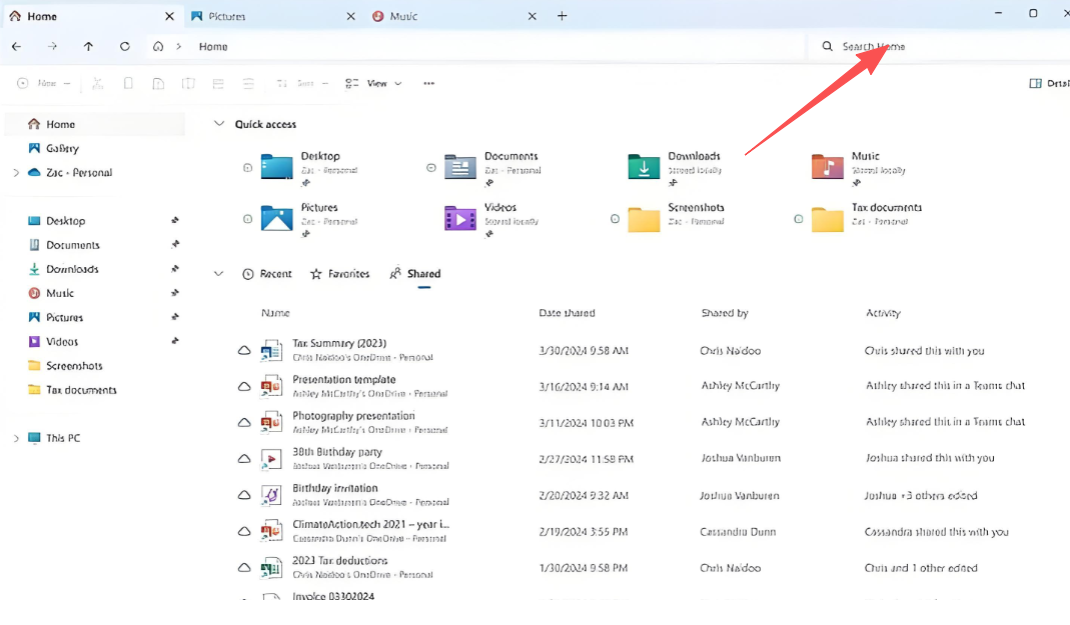Click the Up directory arrow
The width and height of the screenshot is (1070, 625).
88,46
